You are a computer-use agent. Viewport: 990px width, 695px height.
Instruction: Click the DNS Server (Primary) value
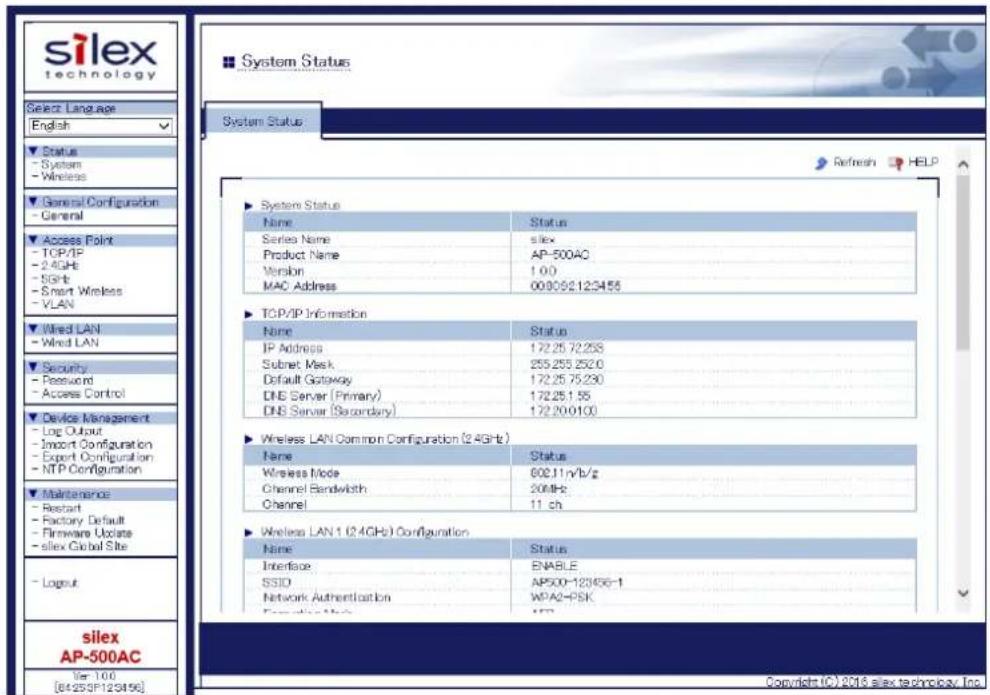click(x=560, y=396)
